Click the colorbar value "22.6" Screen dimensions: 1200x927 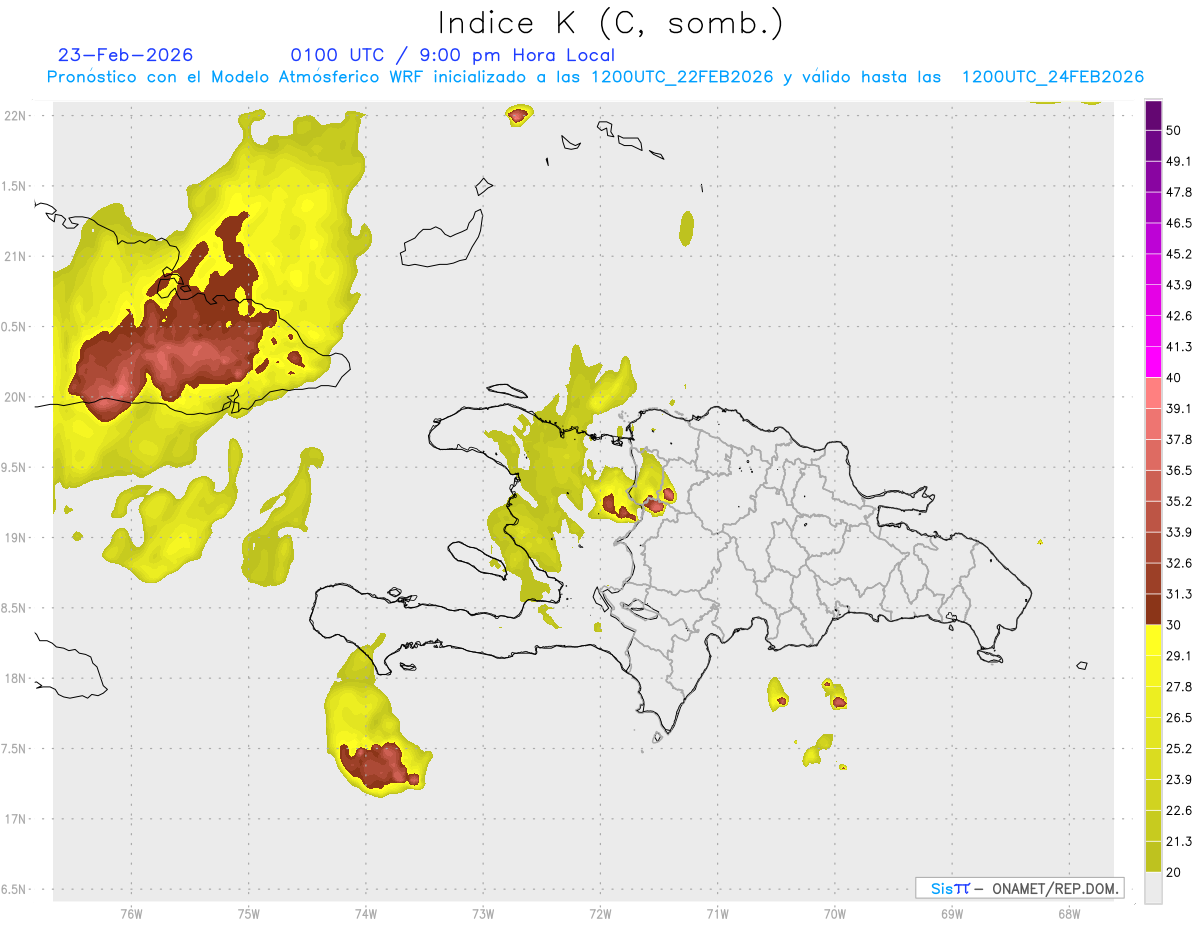pyautogui.click(x=1178, y=810)
